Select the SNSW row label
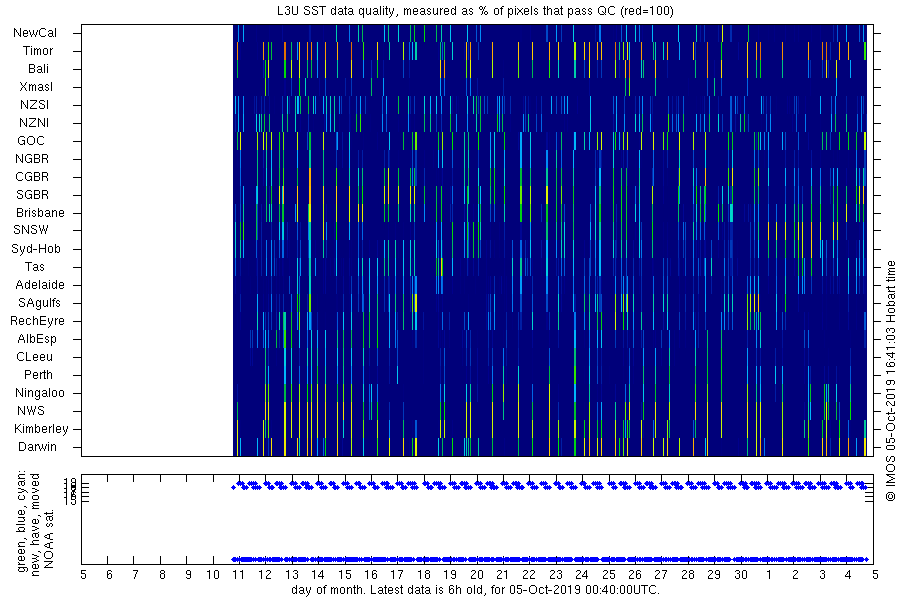This screenshot has width=900, height=600. pos(31,230)
